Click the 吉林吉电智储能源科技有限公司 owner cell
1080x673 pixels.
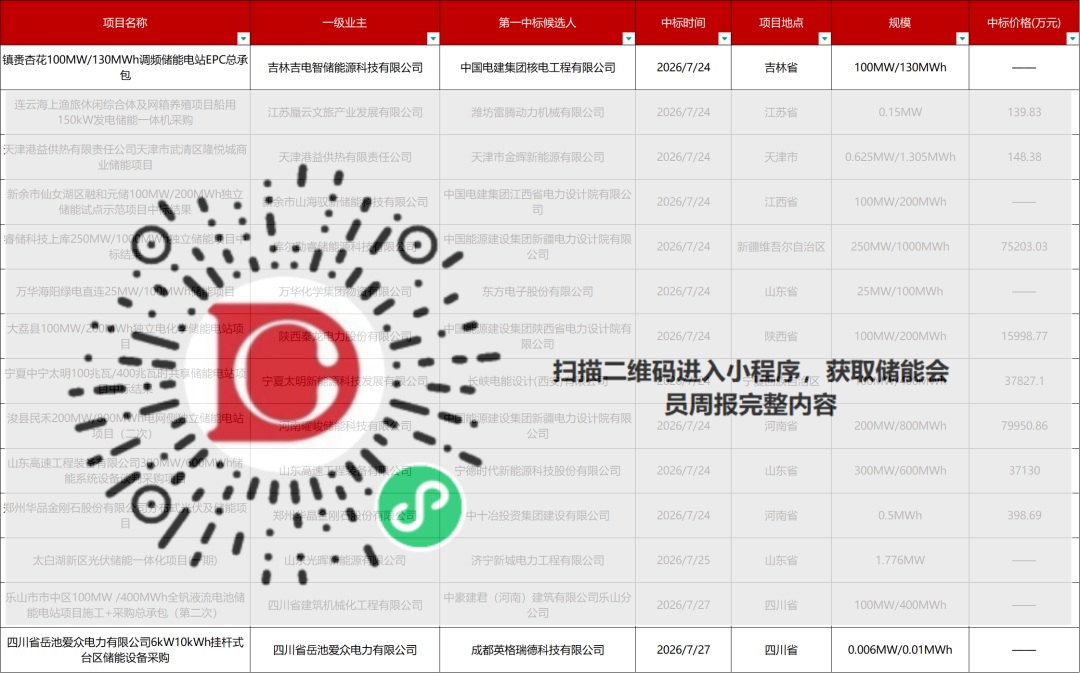[x=345, y=68]
